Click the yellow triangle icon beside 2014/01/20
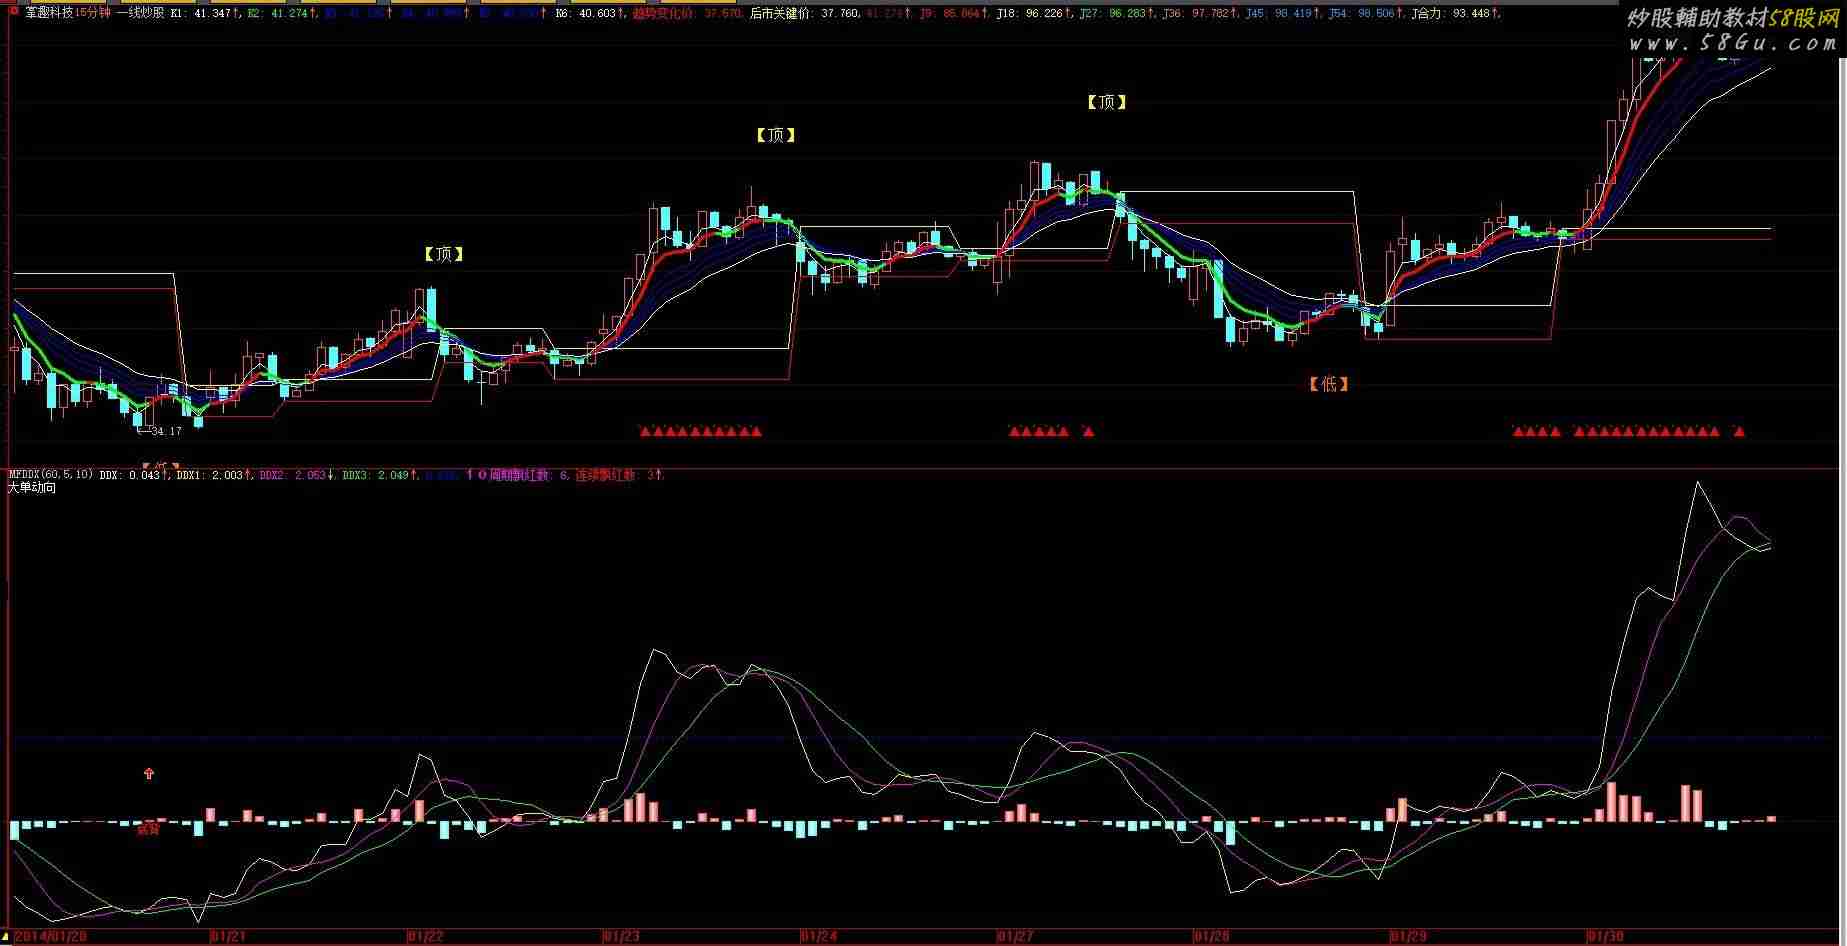The height and width of the screenshot is (946, 1847). click(6, 936)
